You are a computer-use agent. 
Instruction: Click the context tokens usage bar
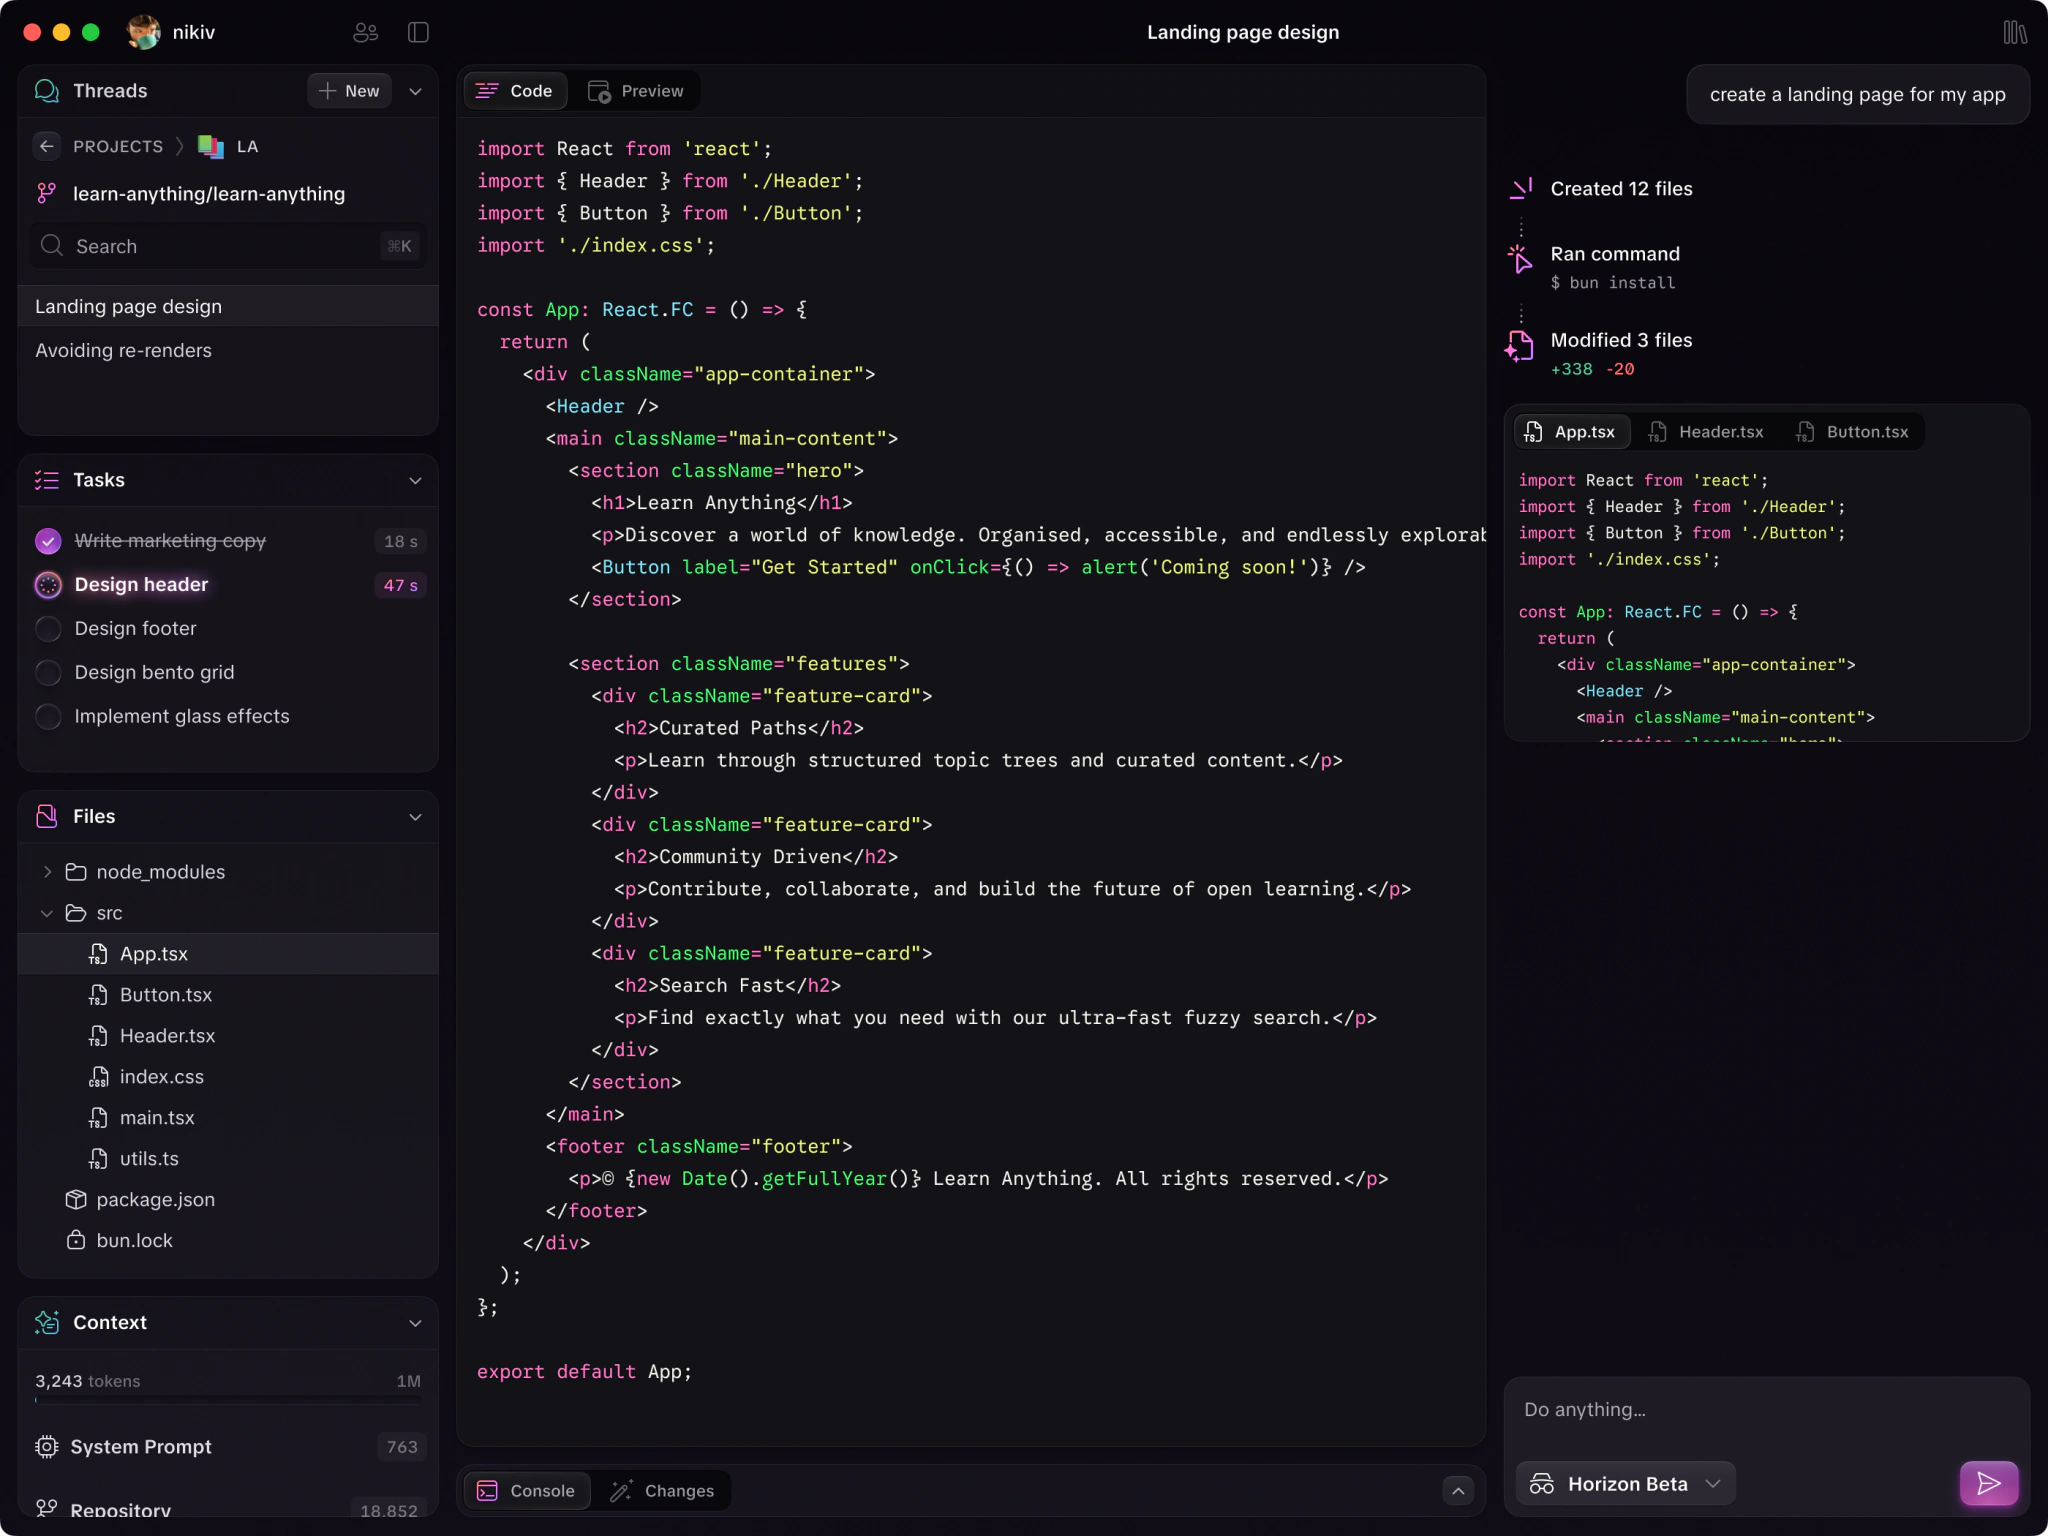pos(228,1400)
